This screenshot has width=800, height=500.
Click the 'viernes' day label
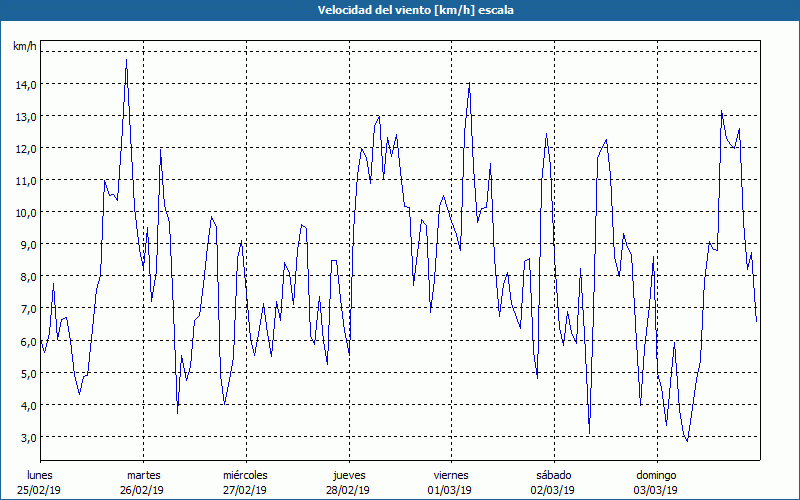pos(451,475)
